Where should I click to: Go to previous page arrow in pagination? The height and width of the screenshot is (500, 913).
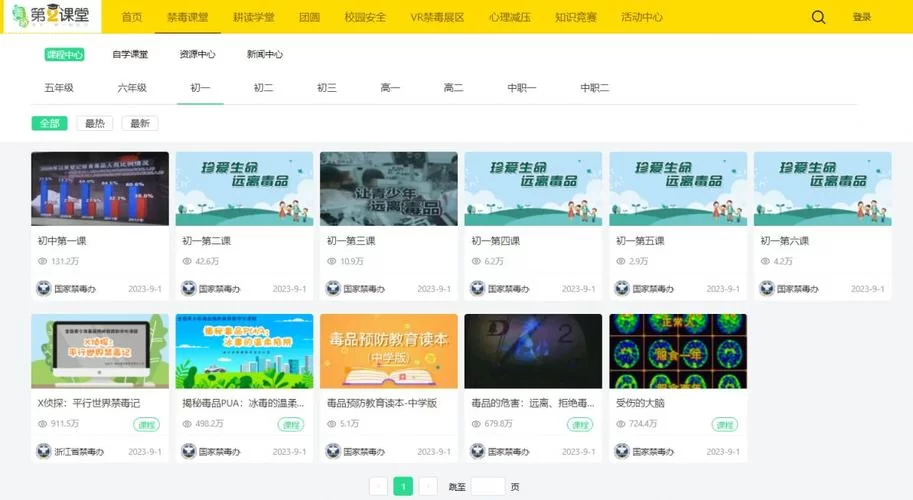[x=378, y=486]
